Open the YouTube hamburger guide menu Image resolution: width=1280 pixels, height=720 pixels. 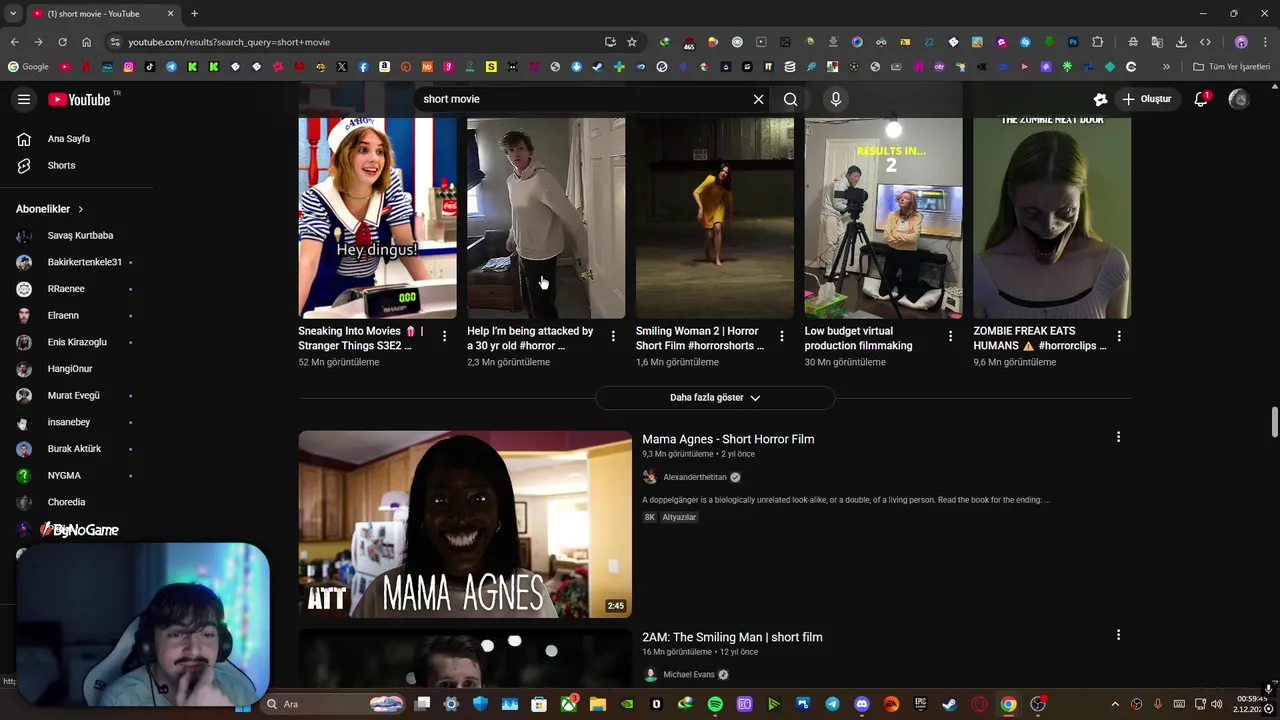[x=24, y=99]
